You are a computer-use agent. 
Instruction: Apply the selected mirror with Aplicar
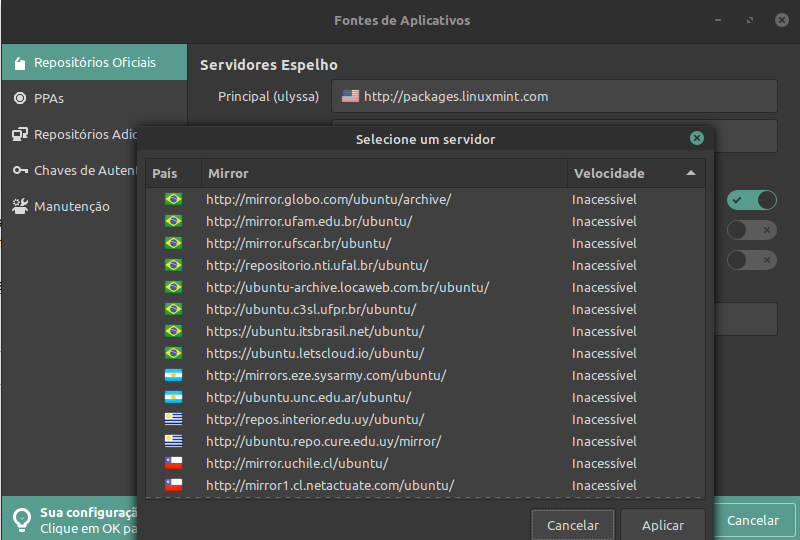pyautogui.click(x=663, y=525)
